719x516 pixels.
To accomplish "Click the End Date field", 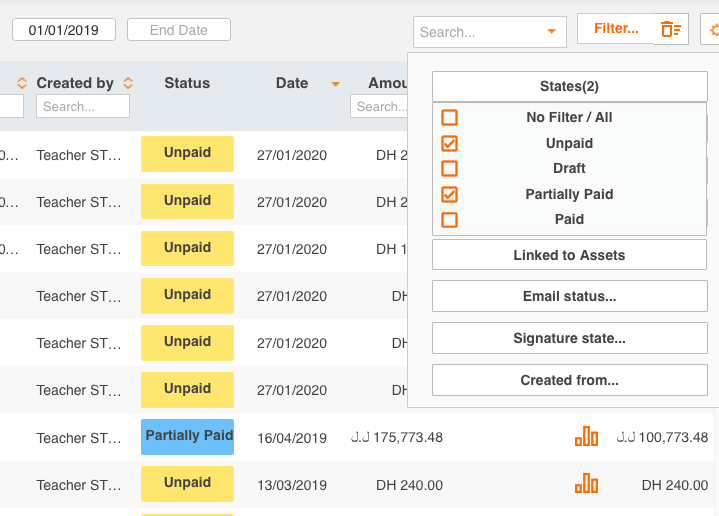I will (x=179, y=30).
